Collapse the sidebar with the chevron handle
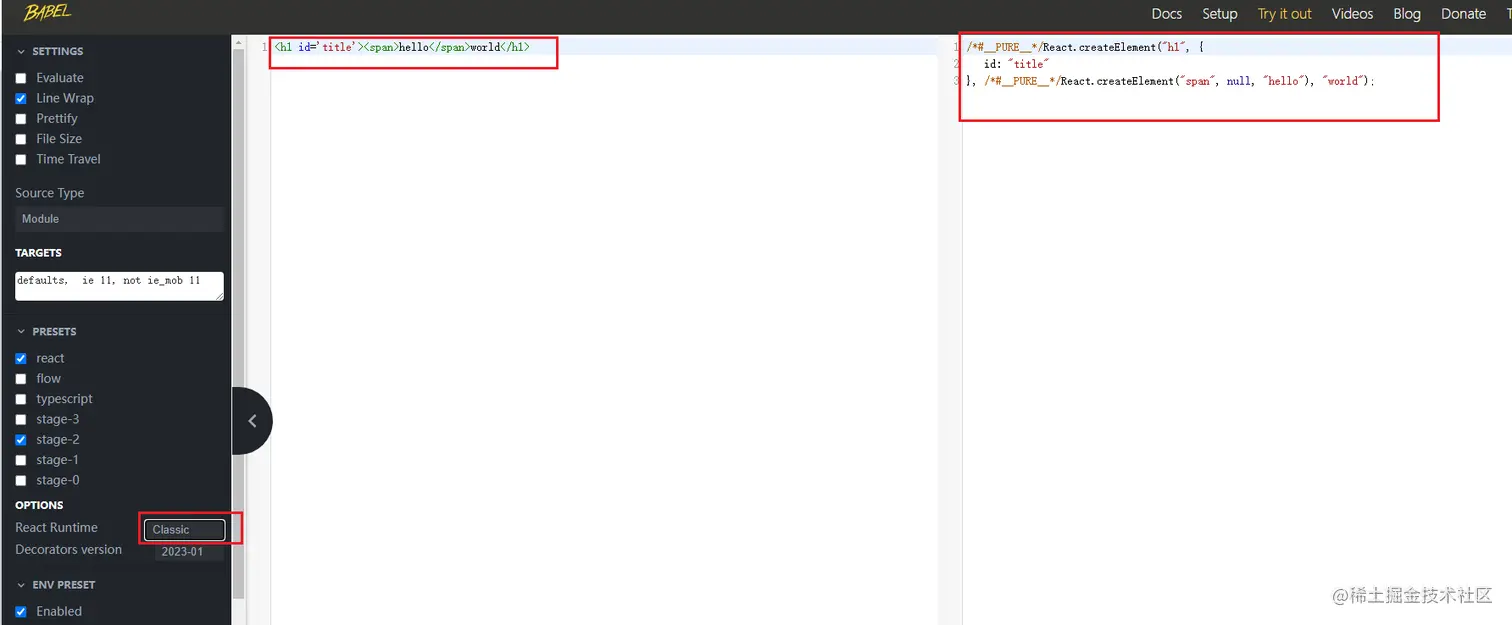Screen dimensions: 1512x625 point(252,421)
